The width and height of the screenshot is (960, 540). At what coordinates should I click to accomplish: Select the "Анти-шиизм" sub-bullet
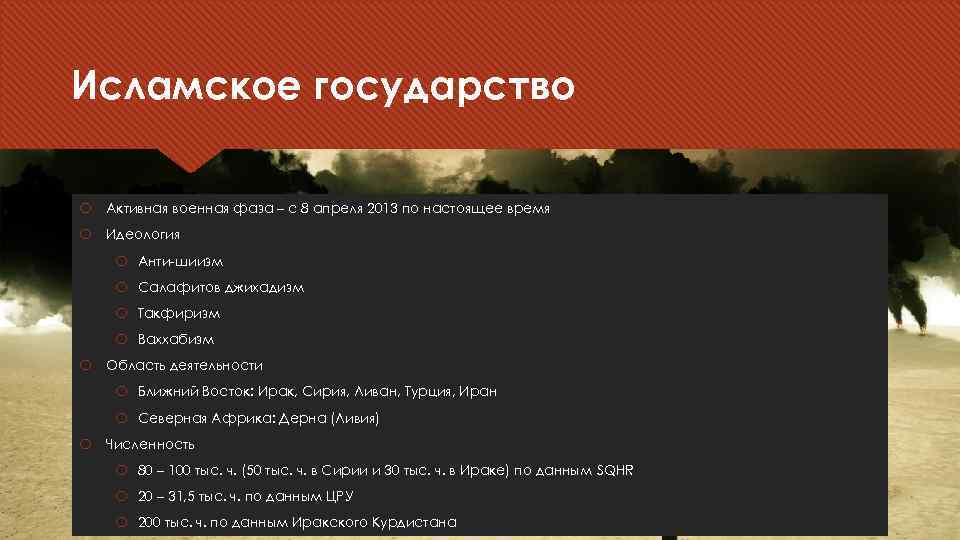[x=180, y=261]
